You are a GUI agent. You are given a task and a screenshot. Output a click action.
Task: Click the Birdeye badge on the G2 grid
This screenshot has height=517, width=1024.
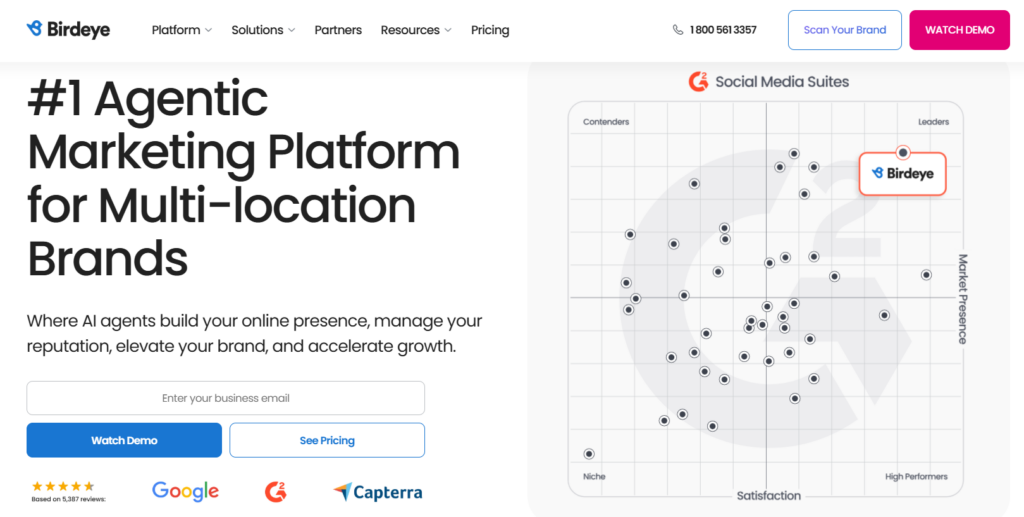[902, 173]
